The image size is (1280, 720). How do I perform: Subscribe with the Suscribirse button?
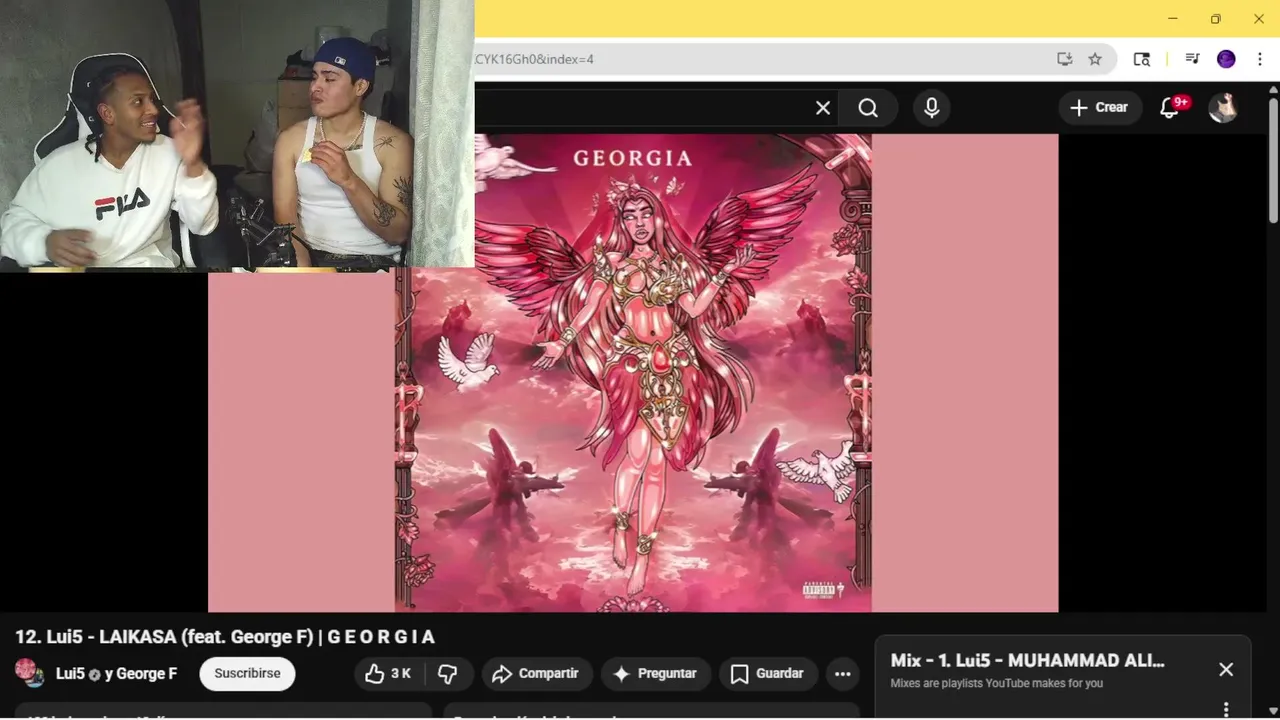[x=247, y=674]
